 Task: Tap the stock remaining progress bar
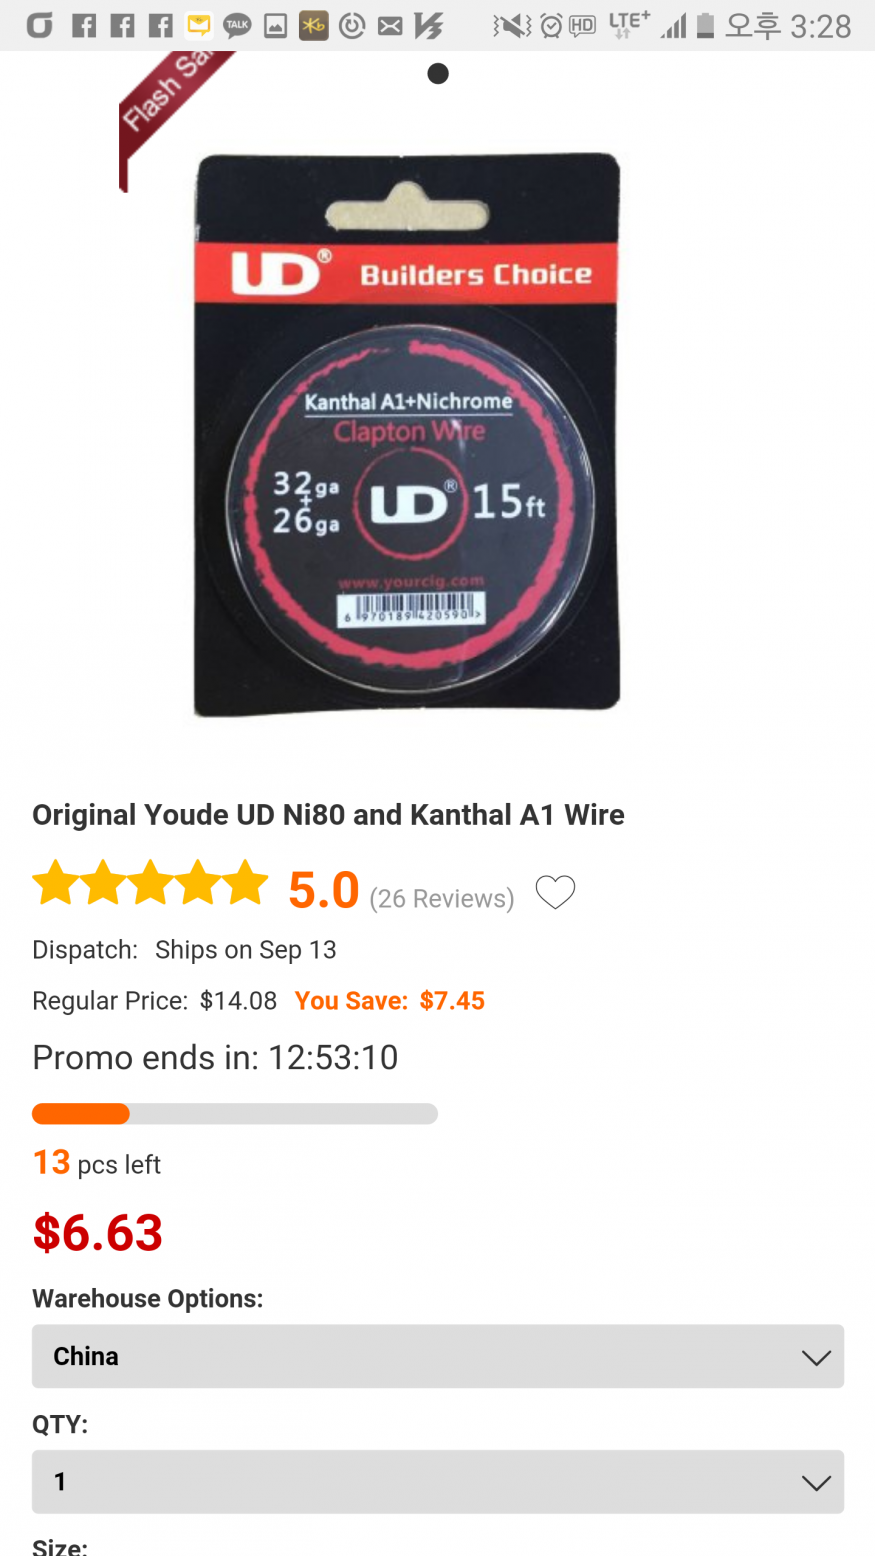point(235,1114)
